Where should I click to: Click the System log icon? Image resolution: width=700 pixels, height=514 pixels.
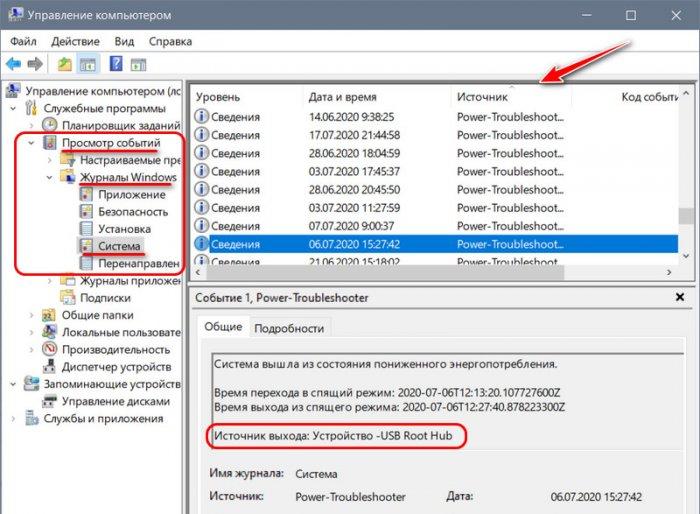[x=86, y=246]
